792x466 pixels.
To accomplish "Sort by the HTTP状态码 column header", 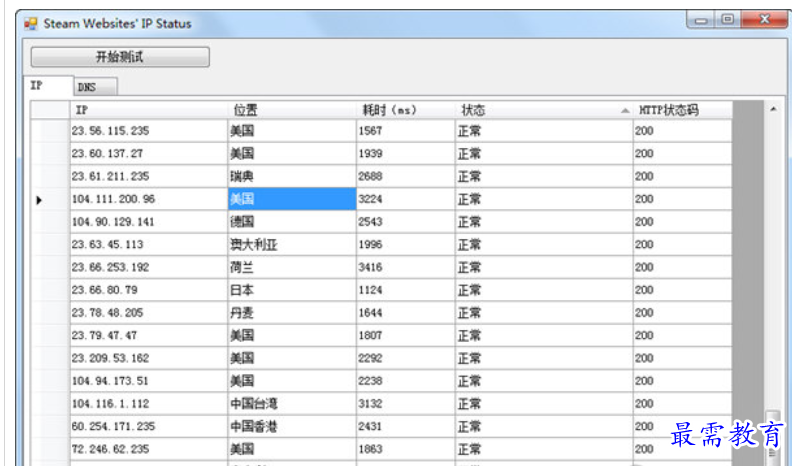I will [x=682, y=110].
